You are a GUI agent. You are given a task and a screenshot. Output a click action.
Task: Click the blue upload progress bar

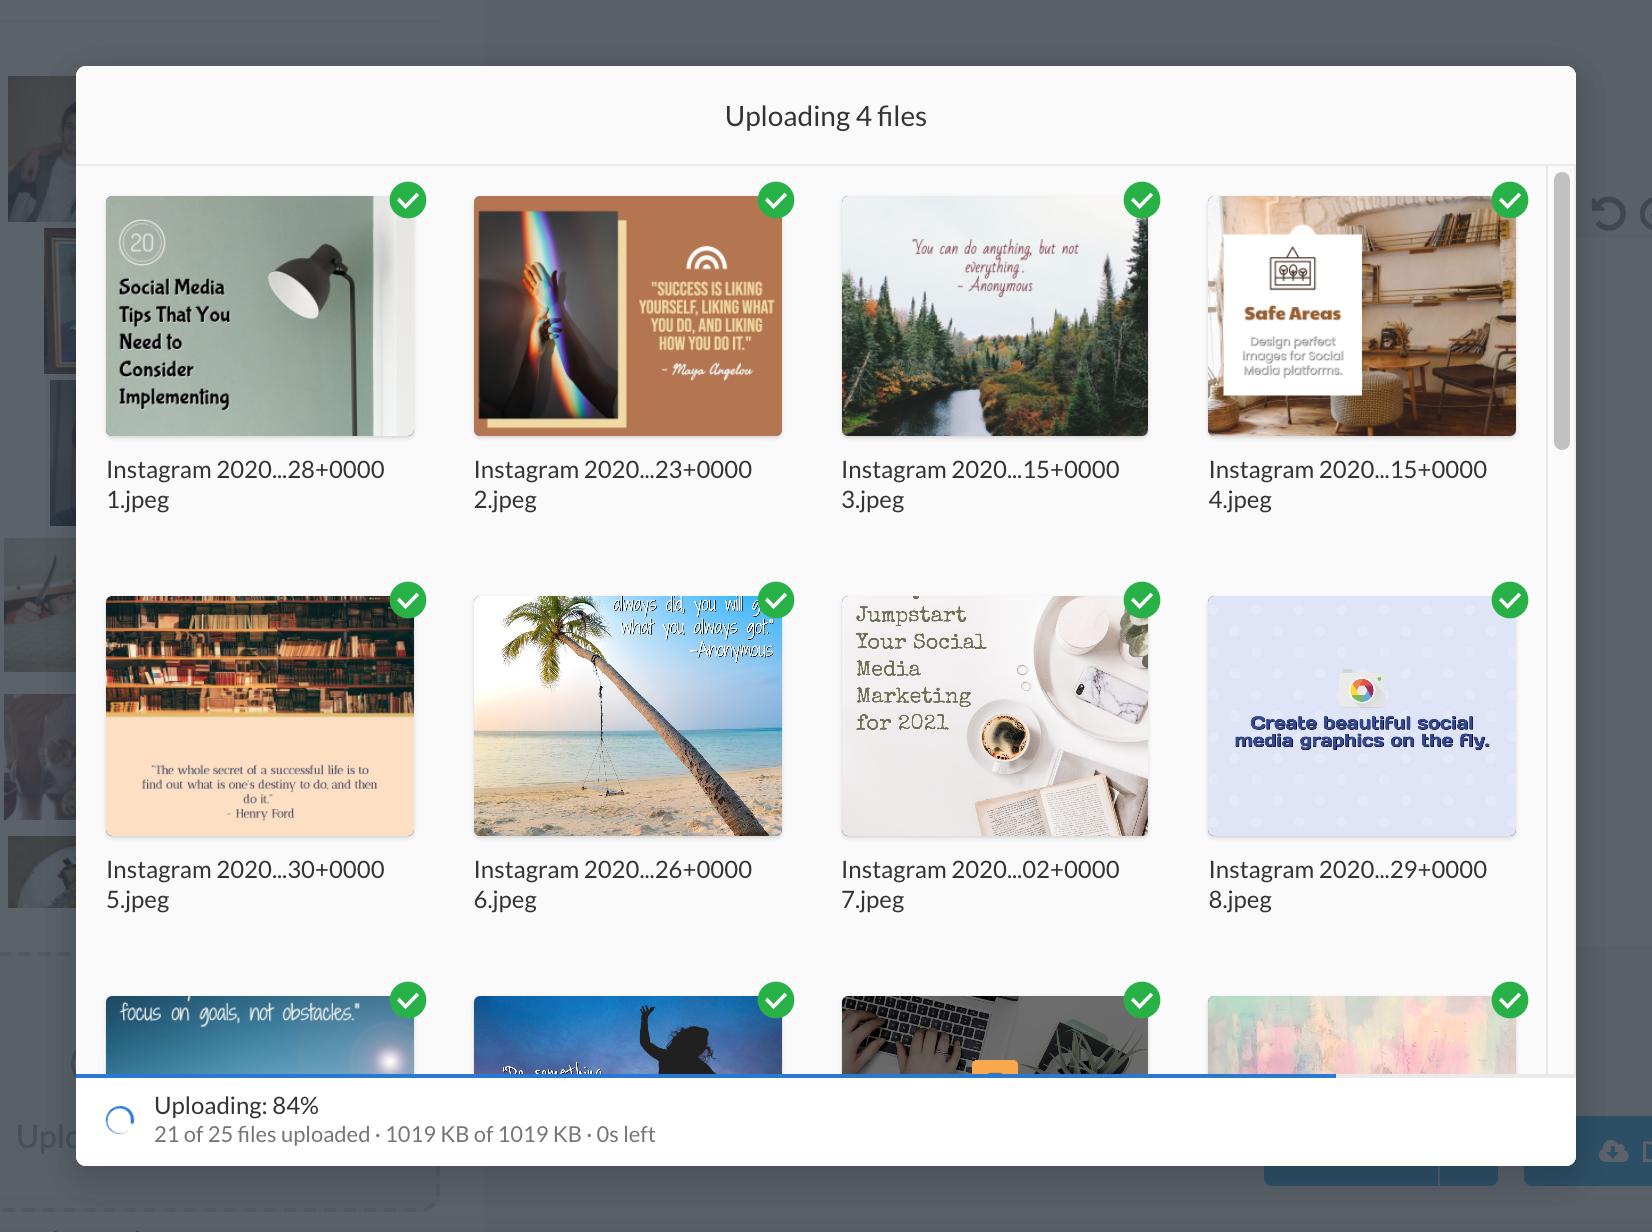700,1075
